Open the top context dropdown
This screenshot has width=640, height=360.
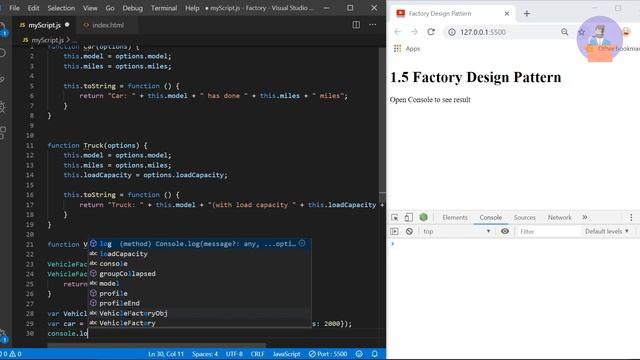click(456, 231)
